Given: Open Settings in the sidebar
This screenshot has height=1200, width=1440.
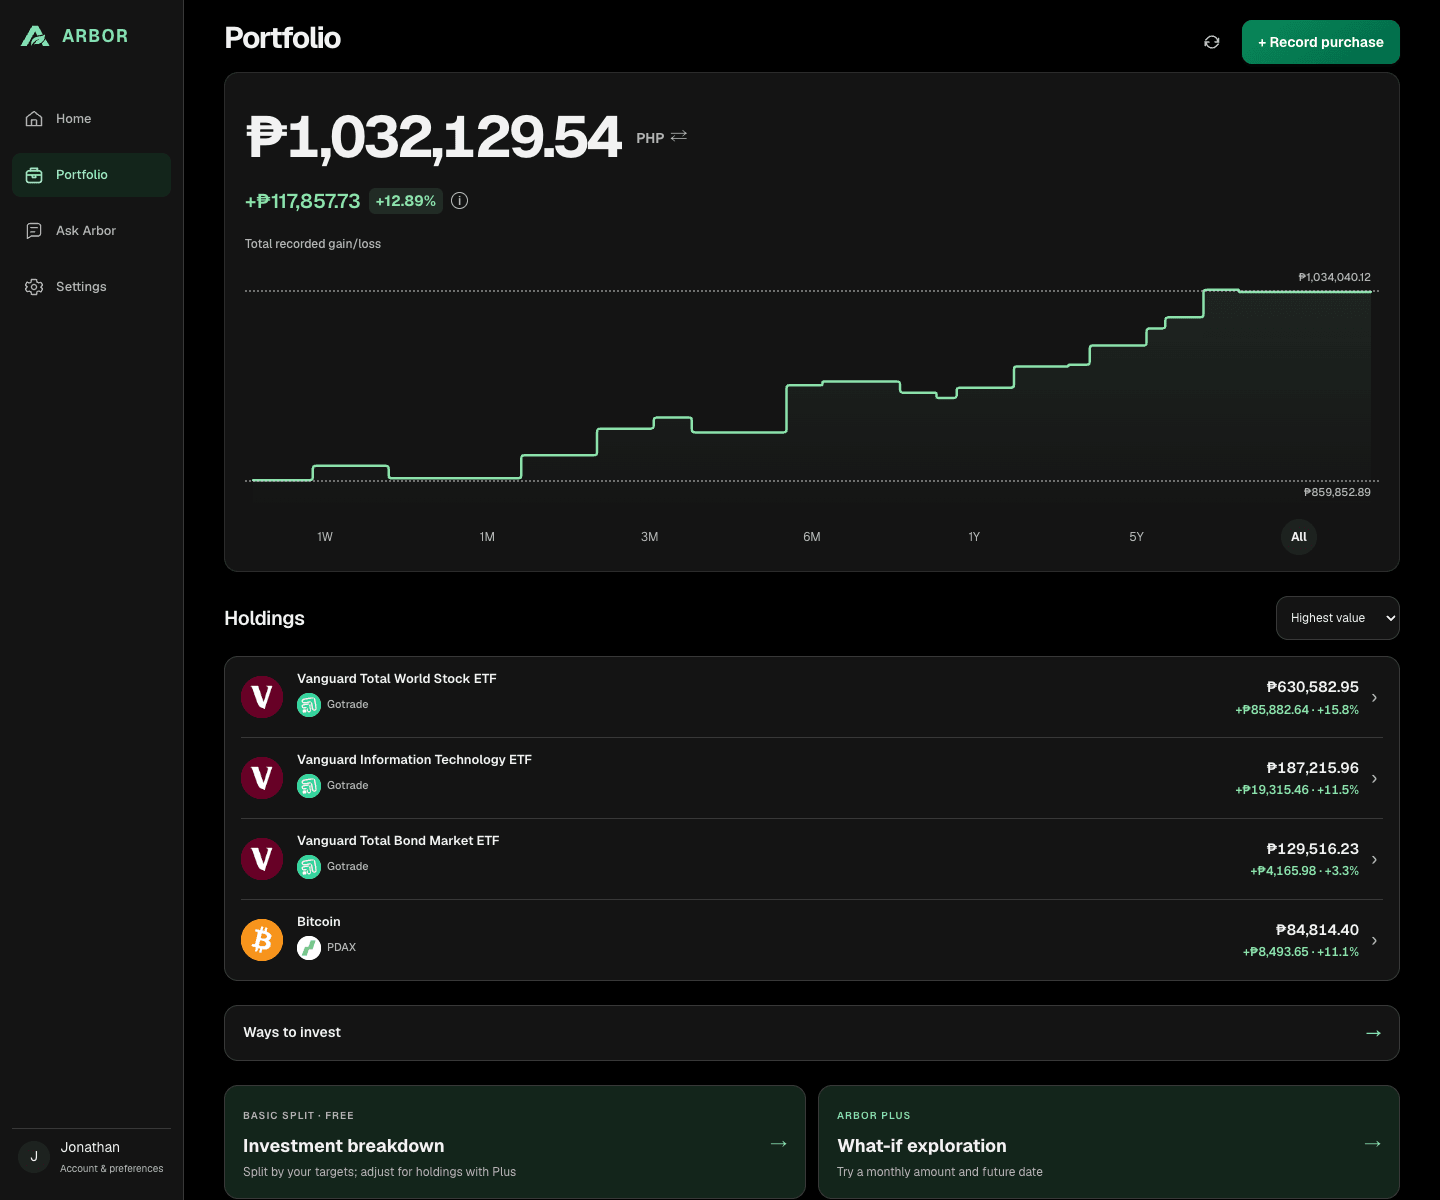Looking at the screenshot, I should (91, 287).
